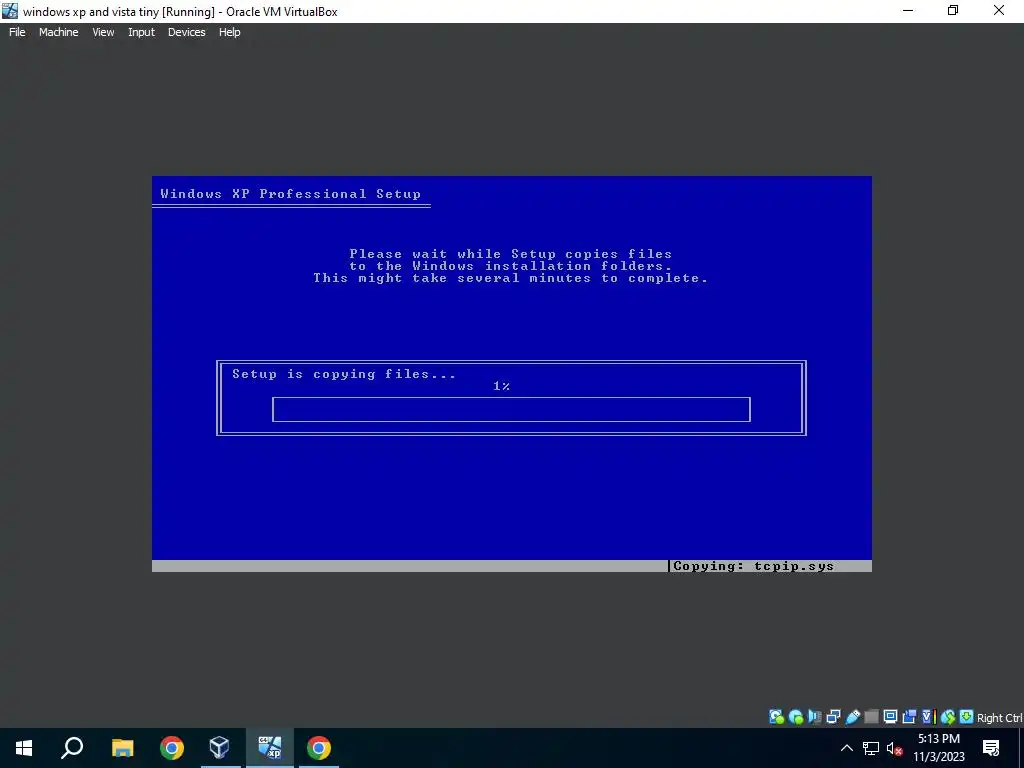Open the second Chrome window in taskbar
This screenshot has height=768, width=1024.
click(x=319, y=748)
